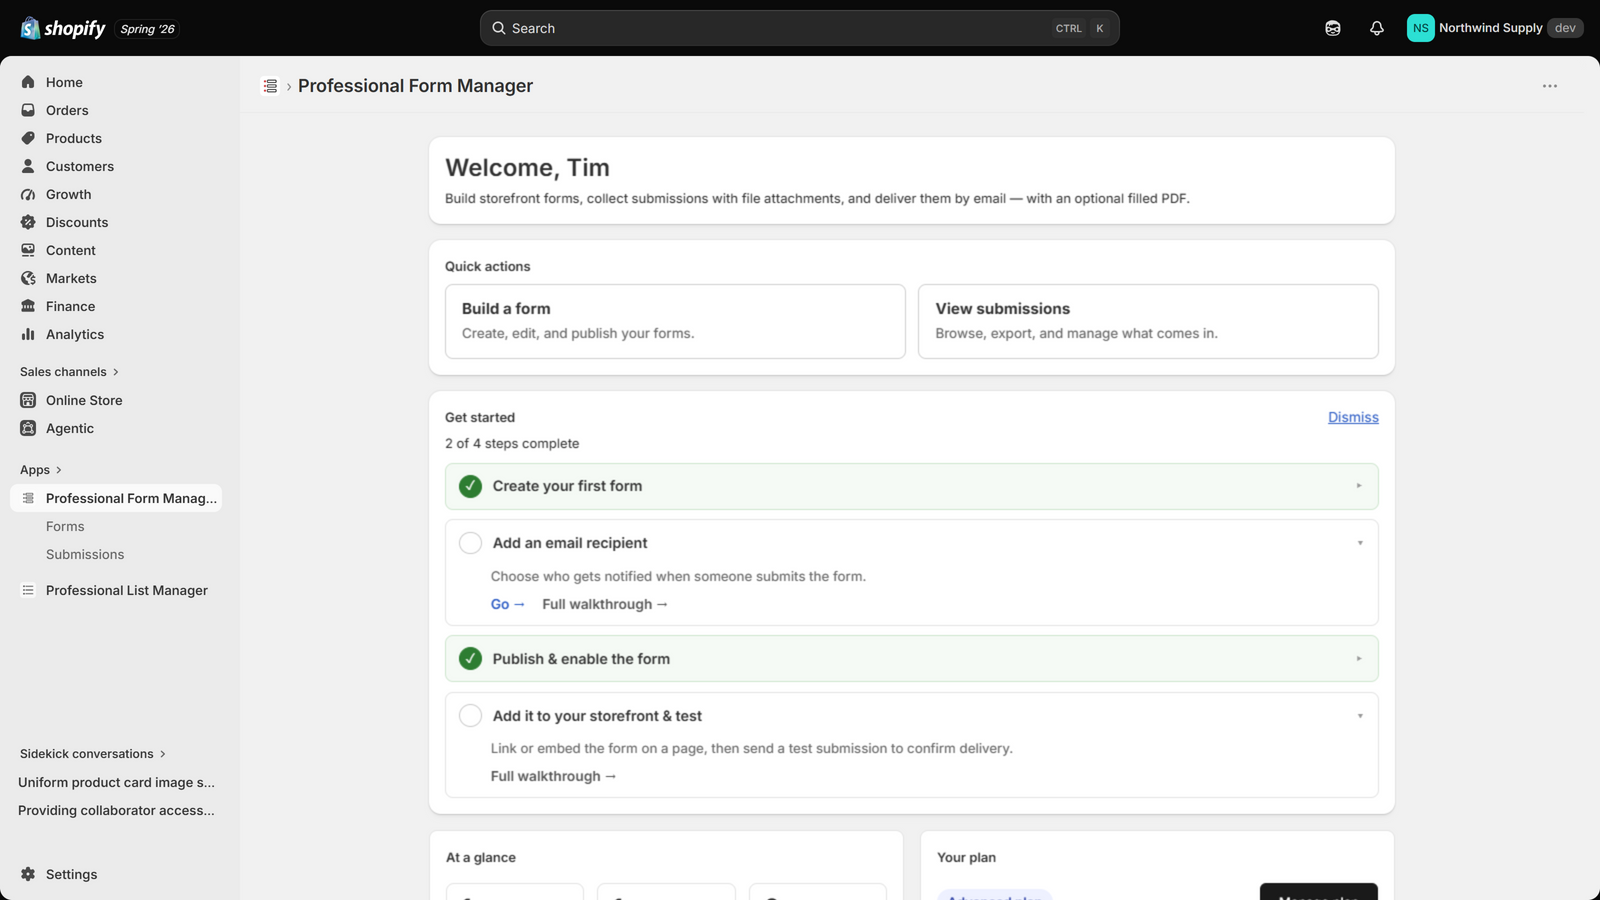Mark Add an email recipient step complete
Screen dimensions: 1600x900
click(470, 543)
